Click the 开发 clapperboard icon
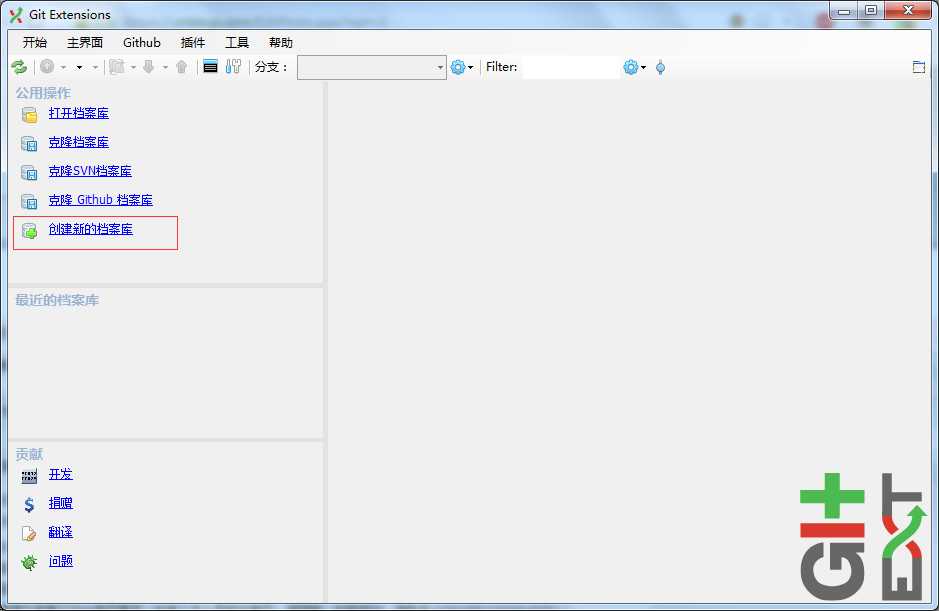 click(29, 477)
